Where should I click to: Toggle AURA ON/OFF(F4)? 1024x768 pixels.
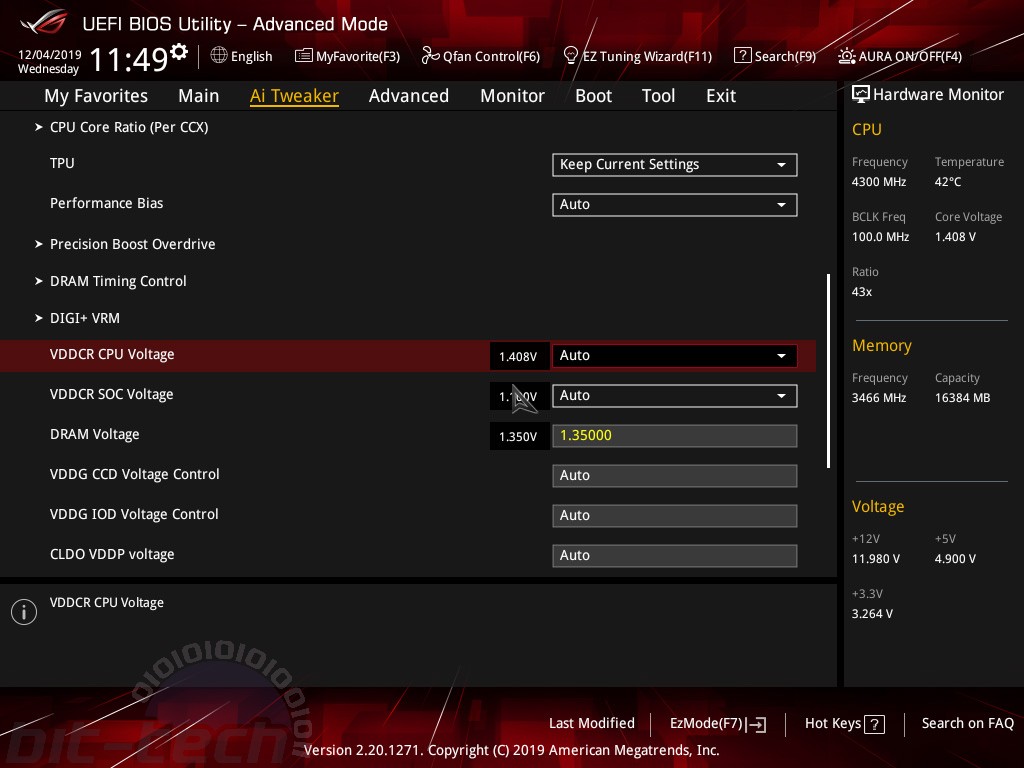tap(900, 56)
